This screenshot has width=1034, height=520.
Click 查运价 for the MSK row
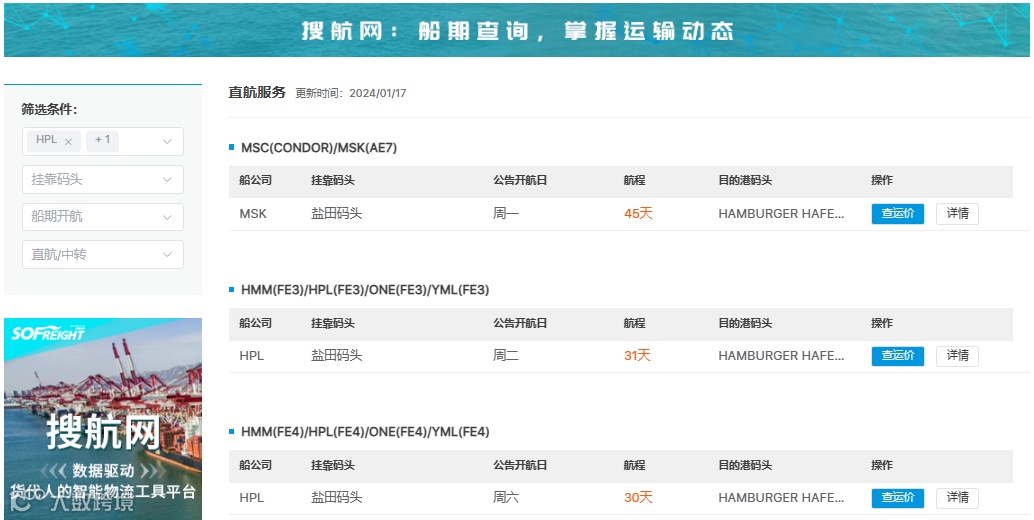(897, 214)
